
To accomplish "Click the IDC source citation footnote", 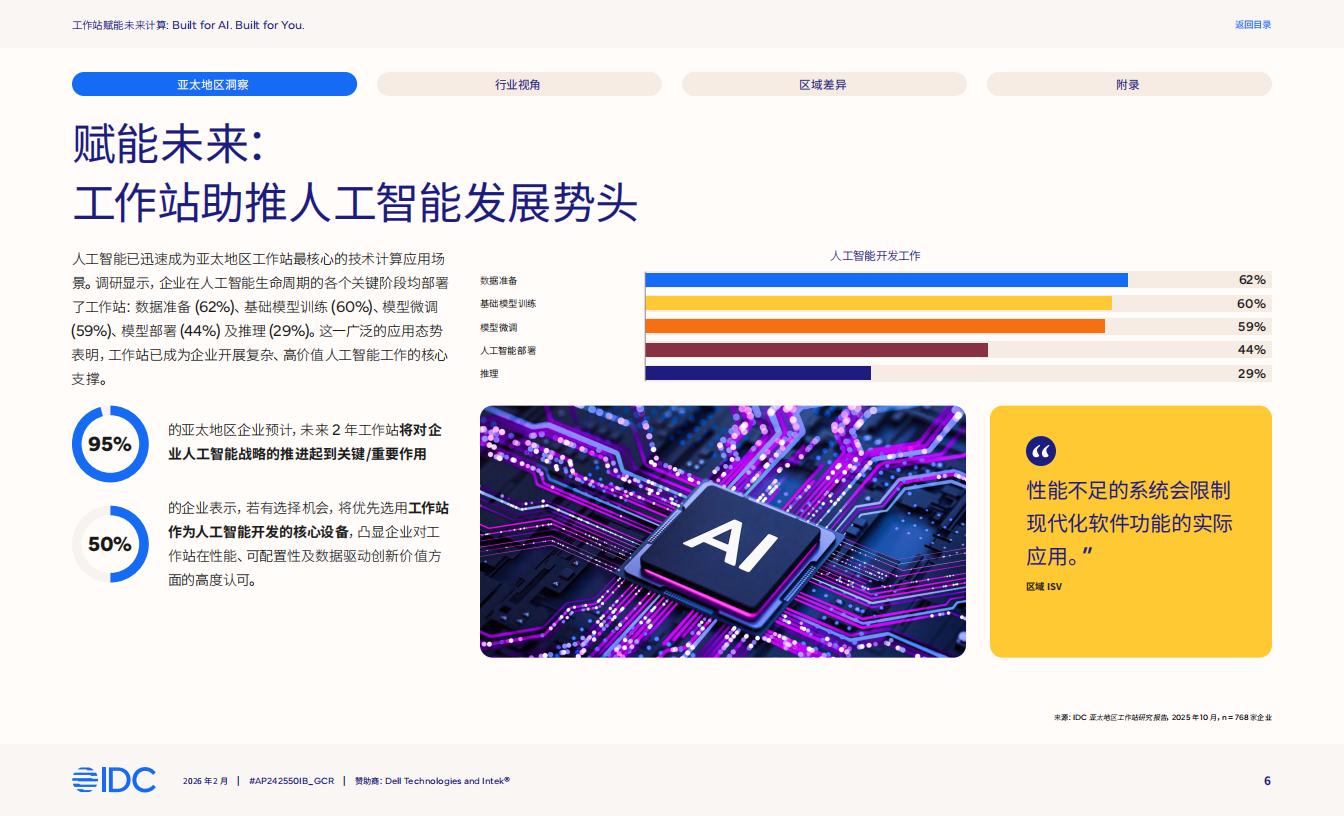I will click(x=1162, y=717).
